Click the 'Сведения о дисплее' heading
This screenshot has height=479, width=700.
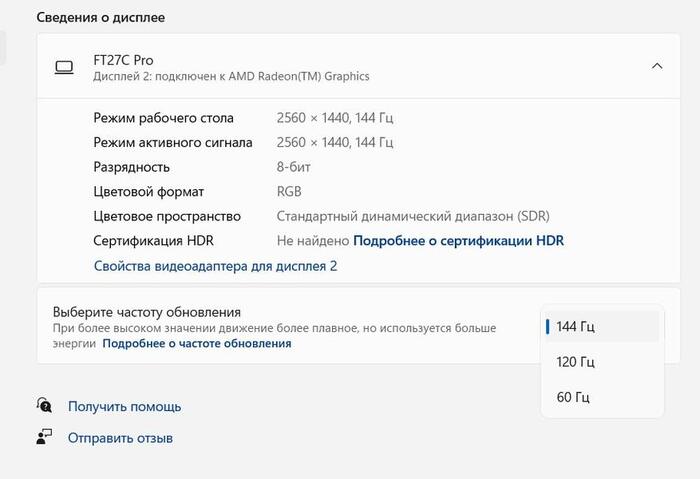click(x=101, y=18)
